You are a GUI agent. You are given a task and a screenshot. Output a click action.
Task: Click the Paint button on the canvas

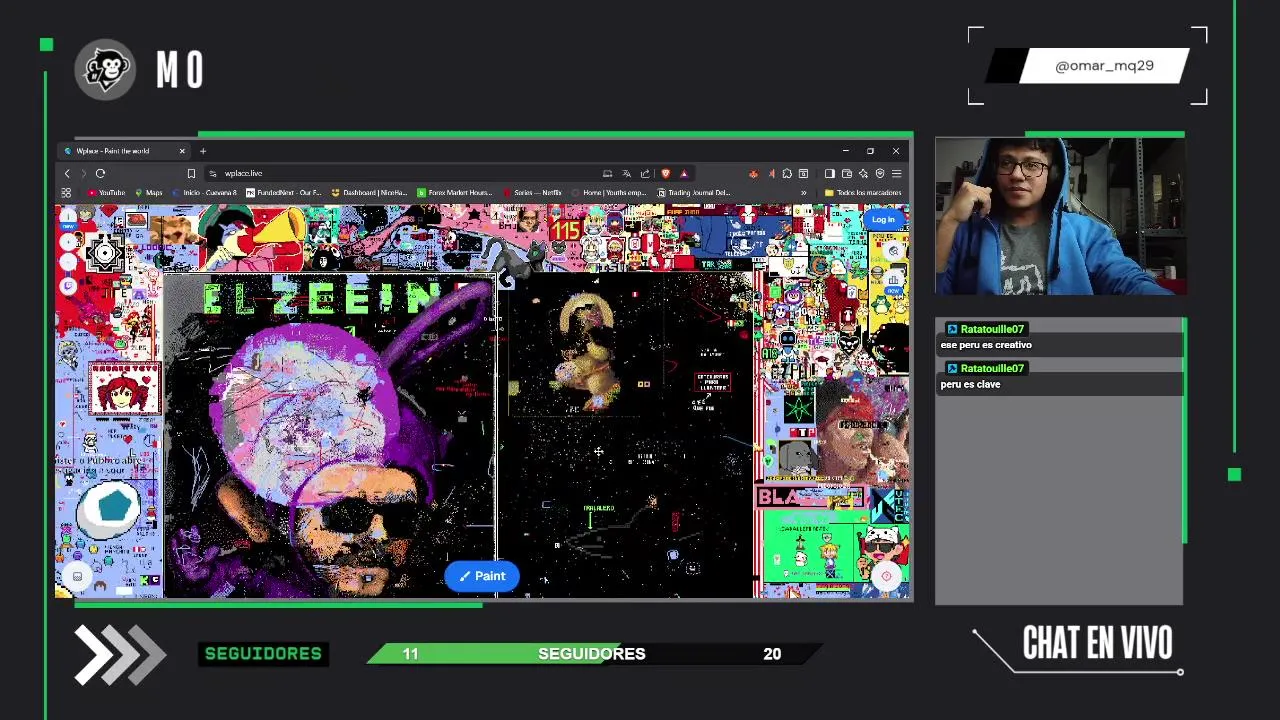coord(482,576)
